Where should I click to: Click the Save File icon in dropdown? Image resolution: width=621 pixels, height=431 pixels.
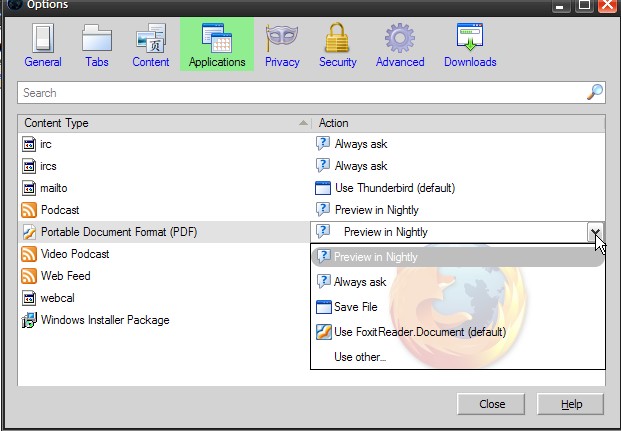click(324, 307)
